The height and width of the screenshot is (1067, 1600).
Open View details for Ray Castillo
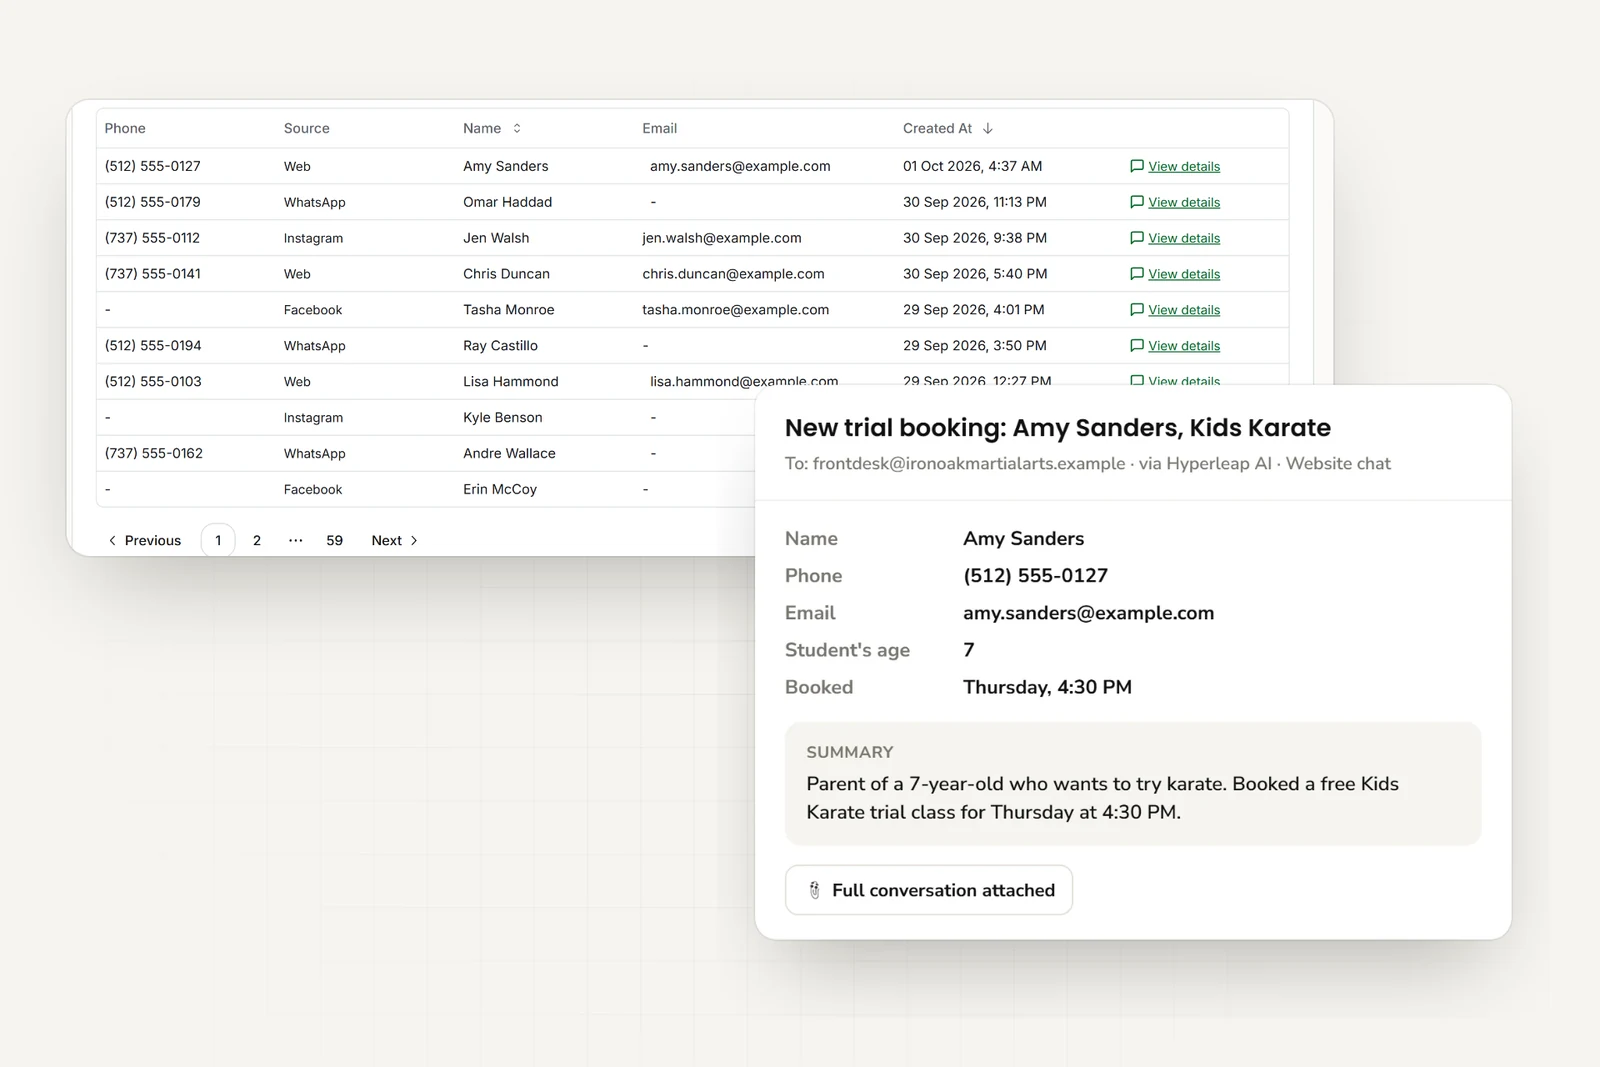click(x=1184, y=346)
